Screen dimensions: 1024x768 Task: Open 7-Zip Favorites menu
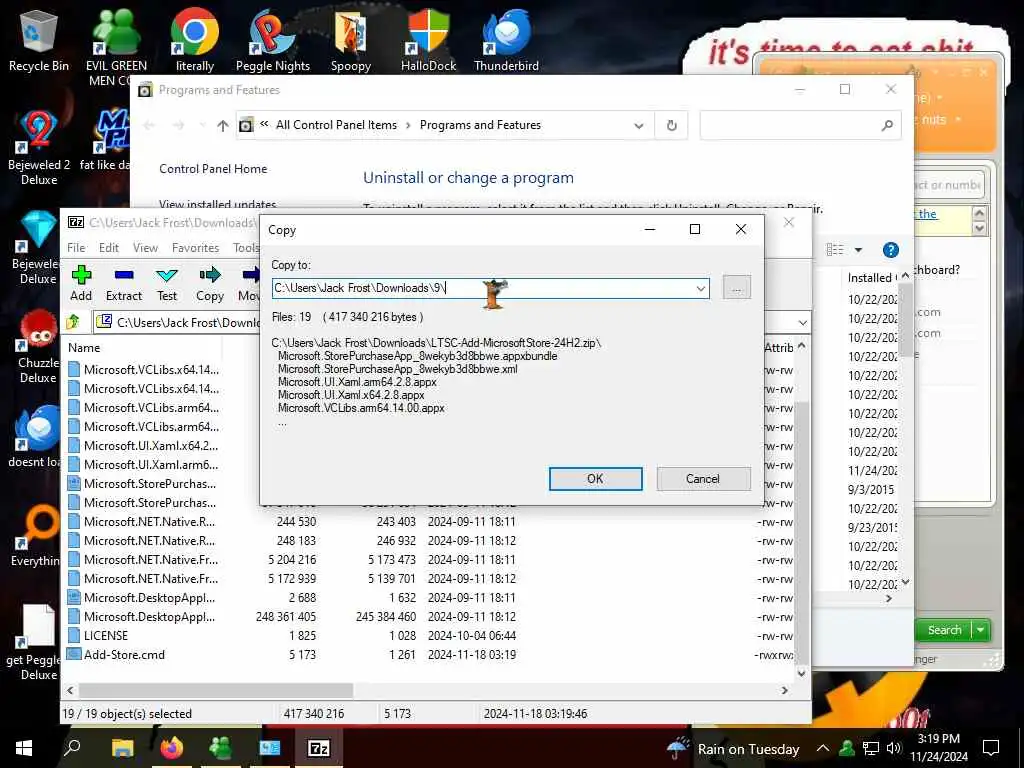195,248
